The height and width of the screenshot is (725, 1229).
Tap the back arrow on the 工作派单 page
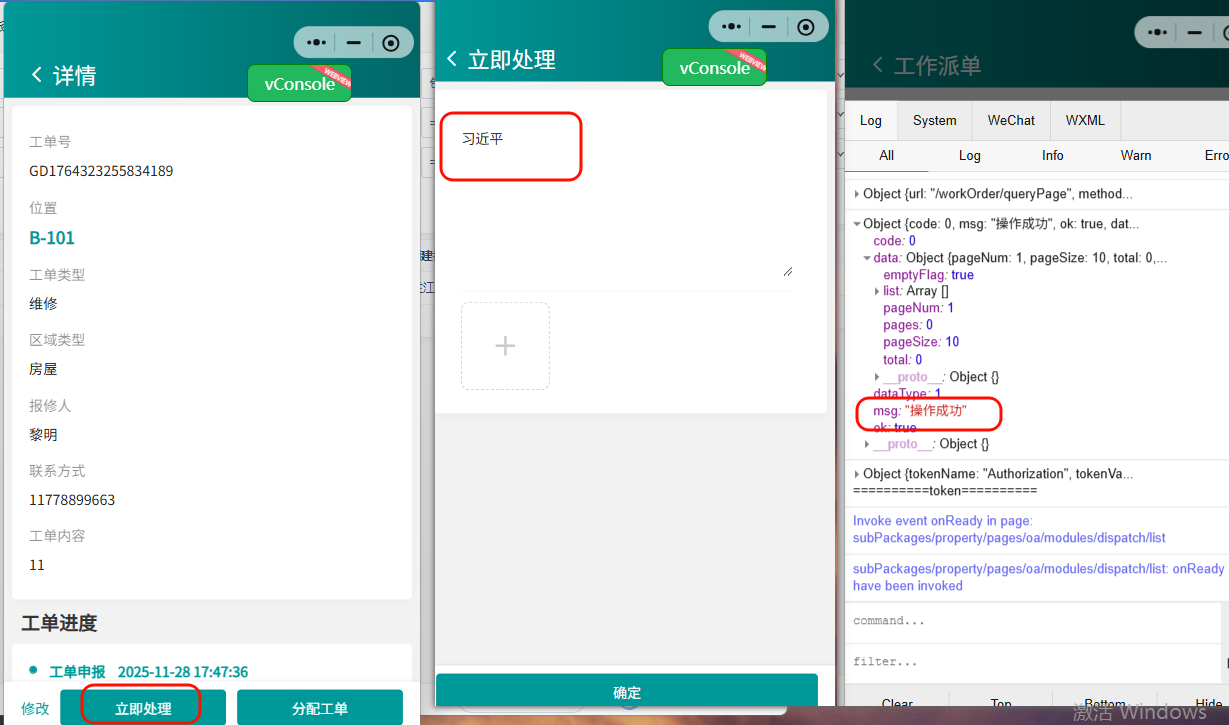click(x=875, y=64)
